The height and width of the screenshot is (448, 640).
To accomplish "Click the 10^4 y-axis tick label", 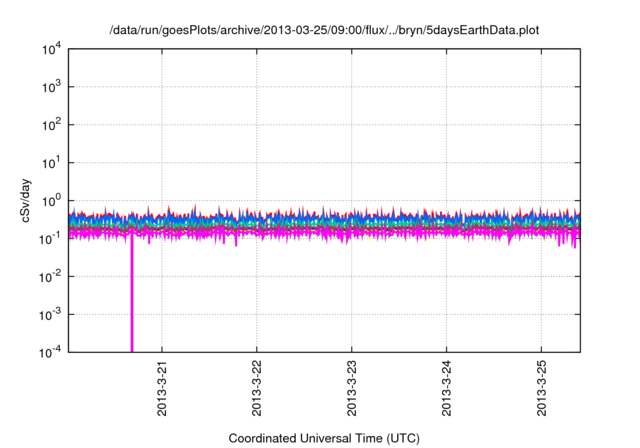I will [51, 49].
